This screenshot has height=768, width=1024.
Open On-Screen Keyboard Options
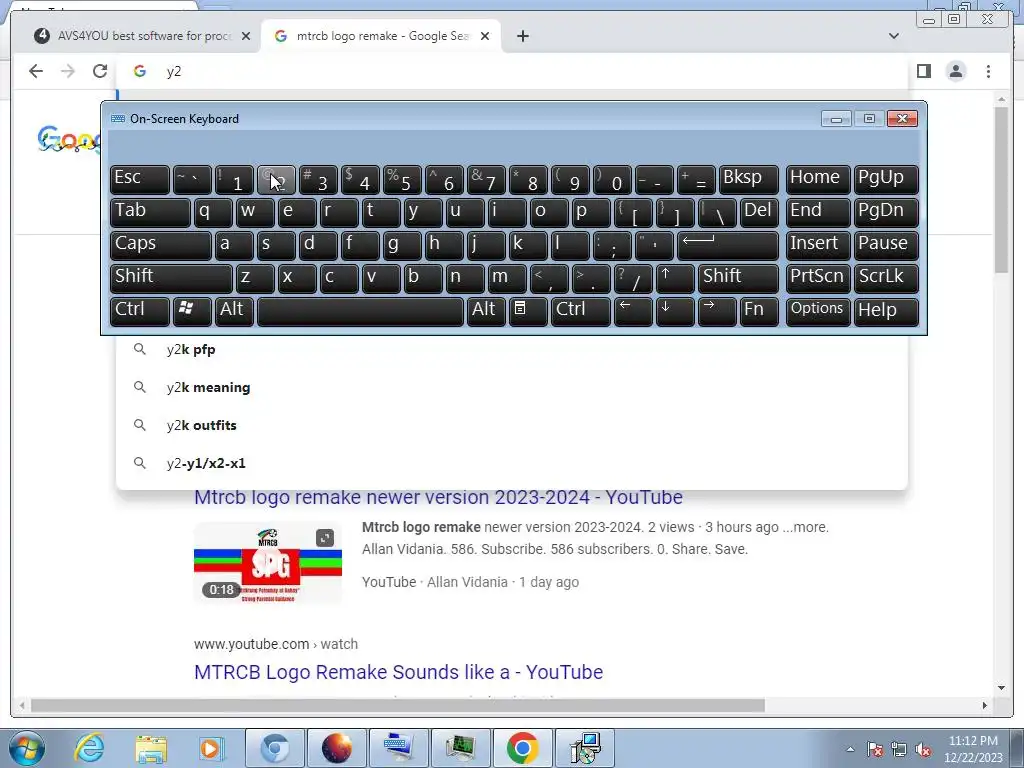[x=818, y=311]
